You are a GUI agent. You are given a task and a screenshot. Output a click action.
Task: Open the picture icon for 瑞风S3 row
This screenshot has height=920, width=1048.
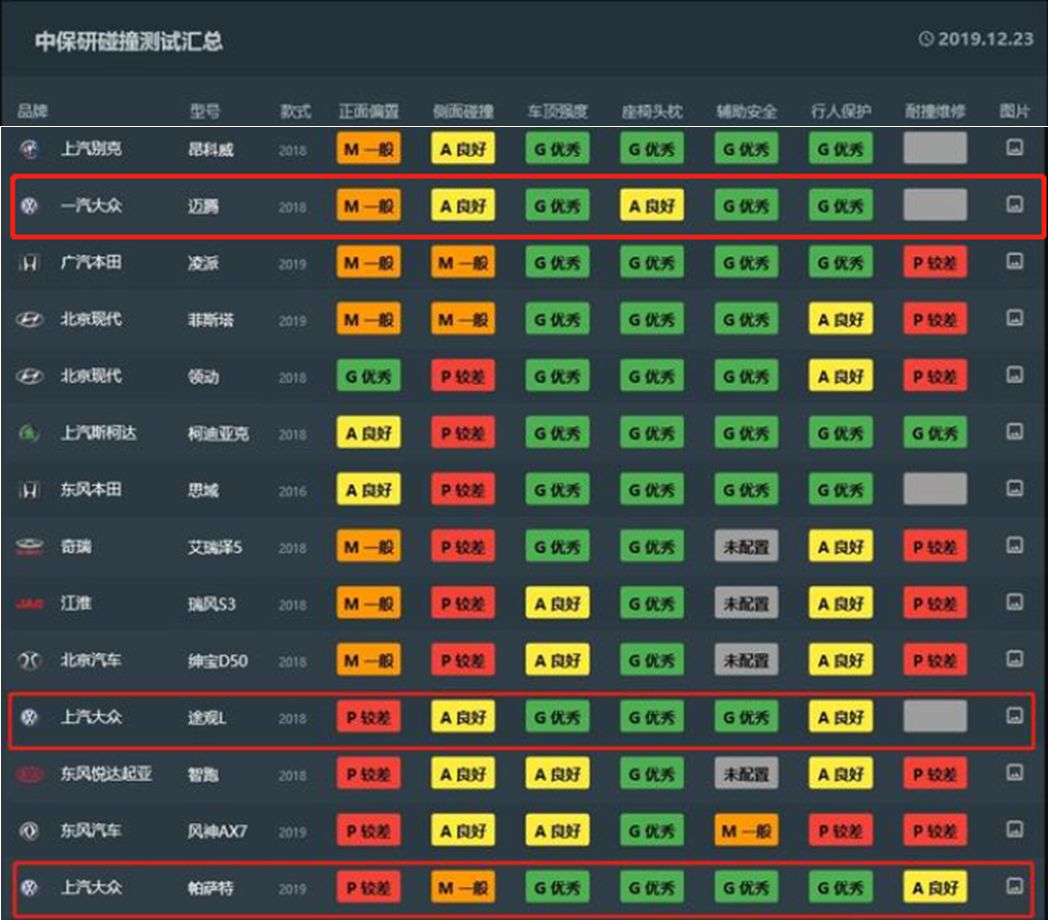tap(1014, 602)
